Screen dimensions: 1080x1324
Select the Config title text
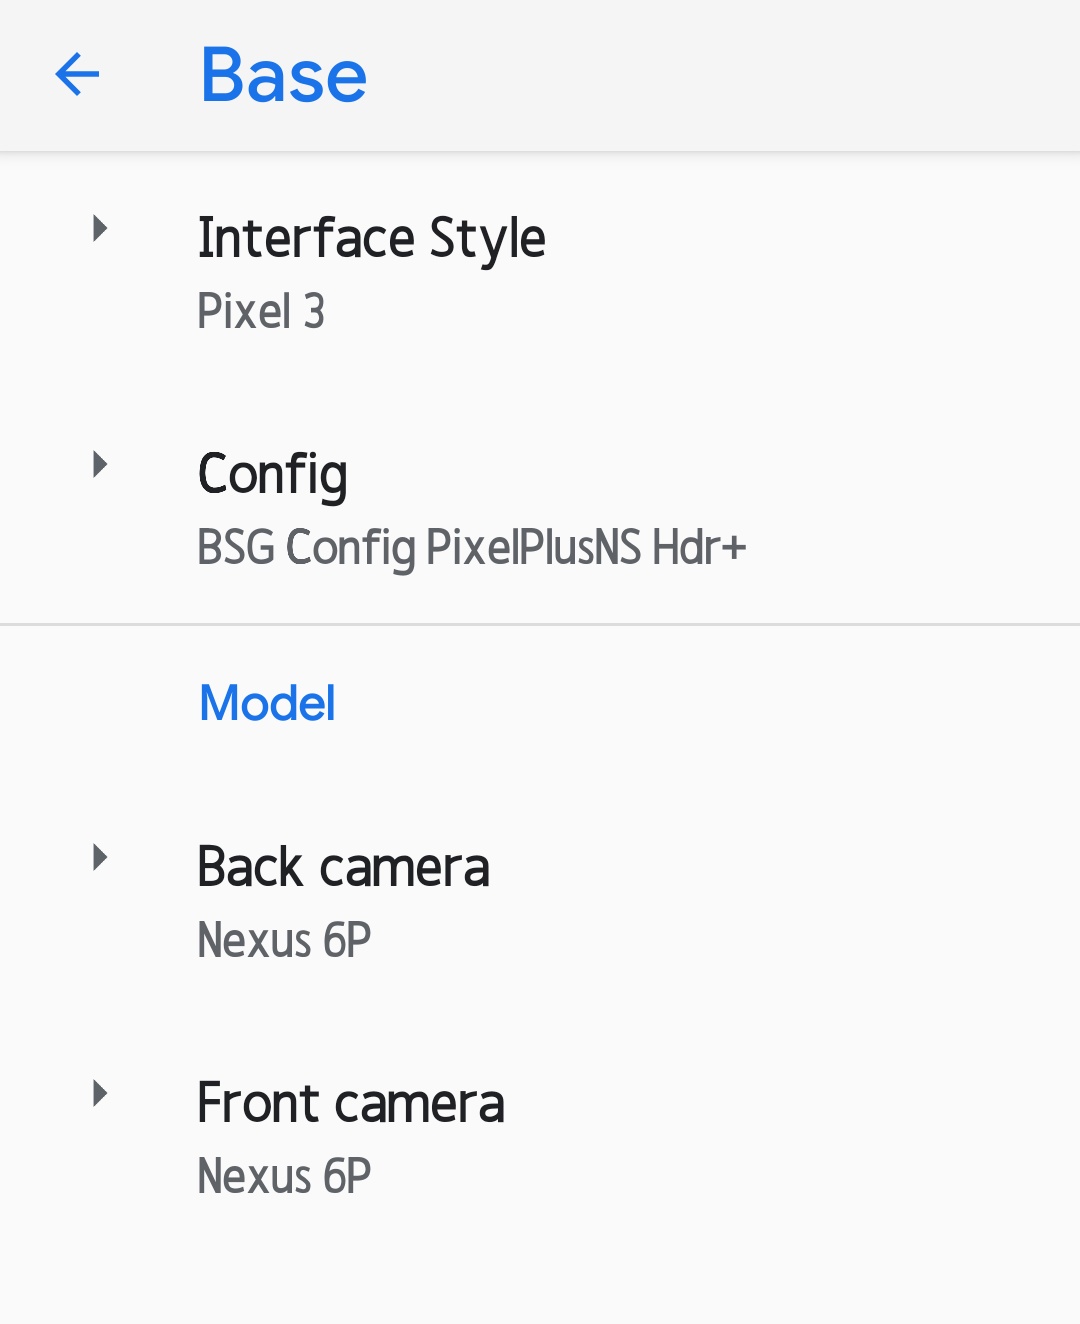[272, 474]
